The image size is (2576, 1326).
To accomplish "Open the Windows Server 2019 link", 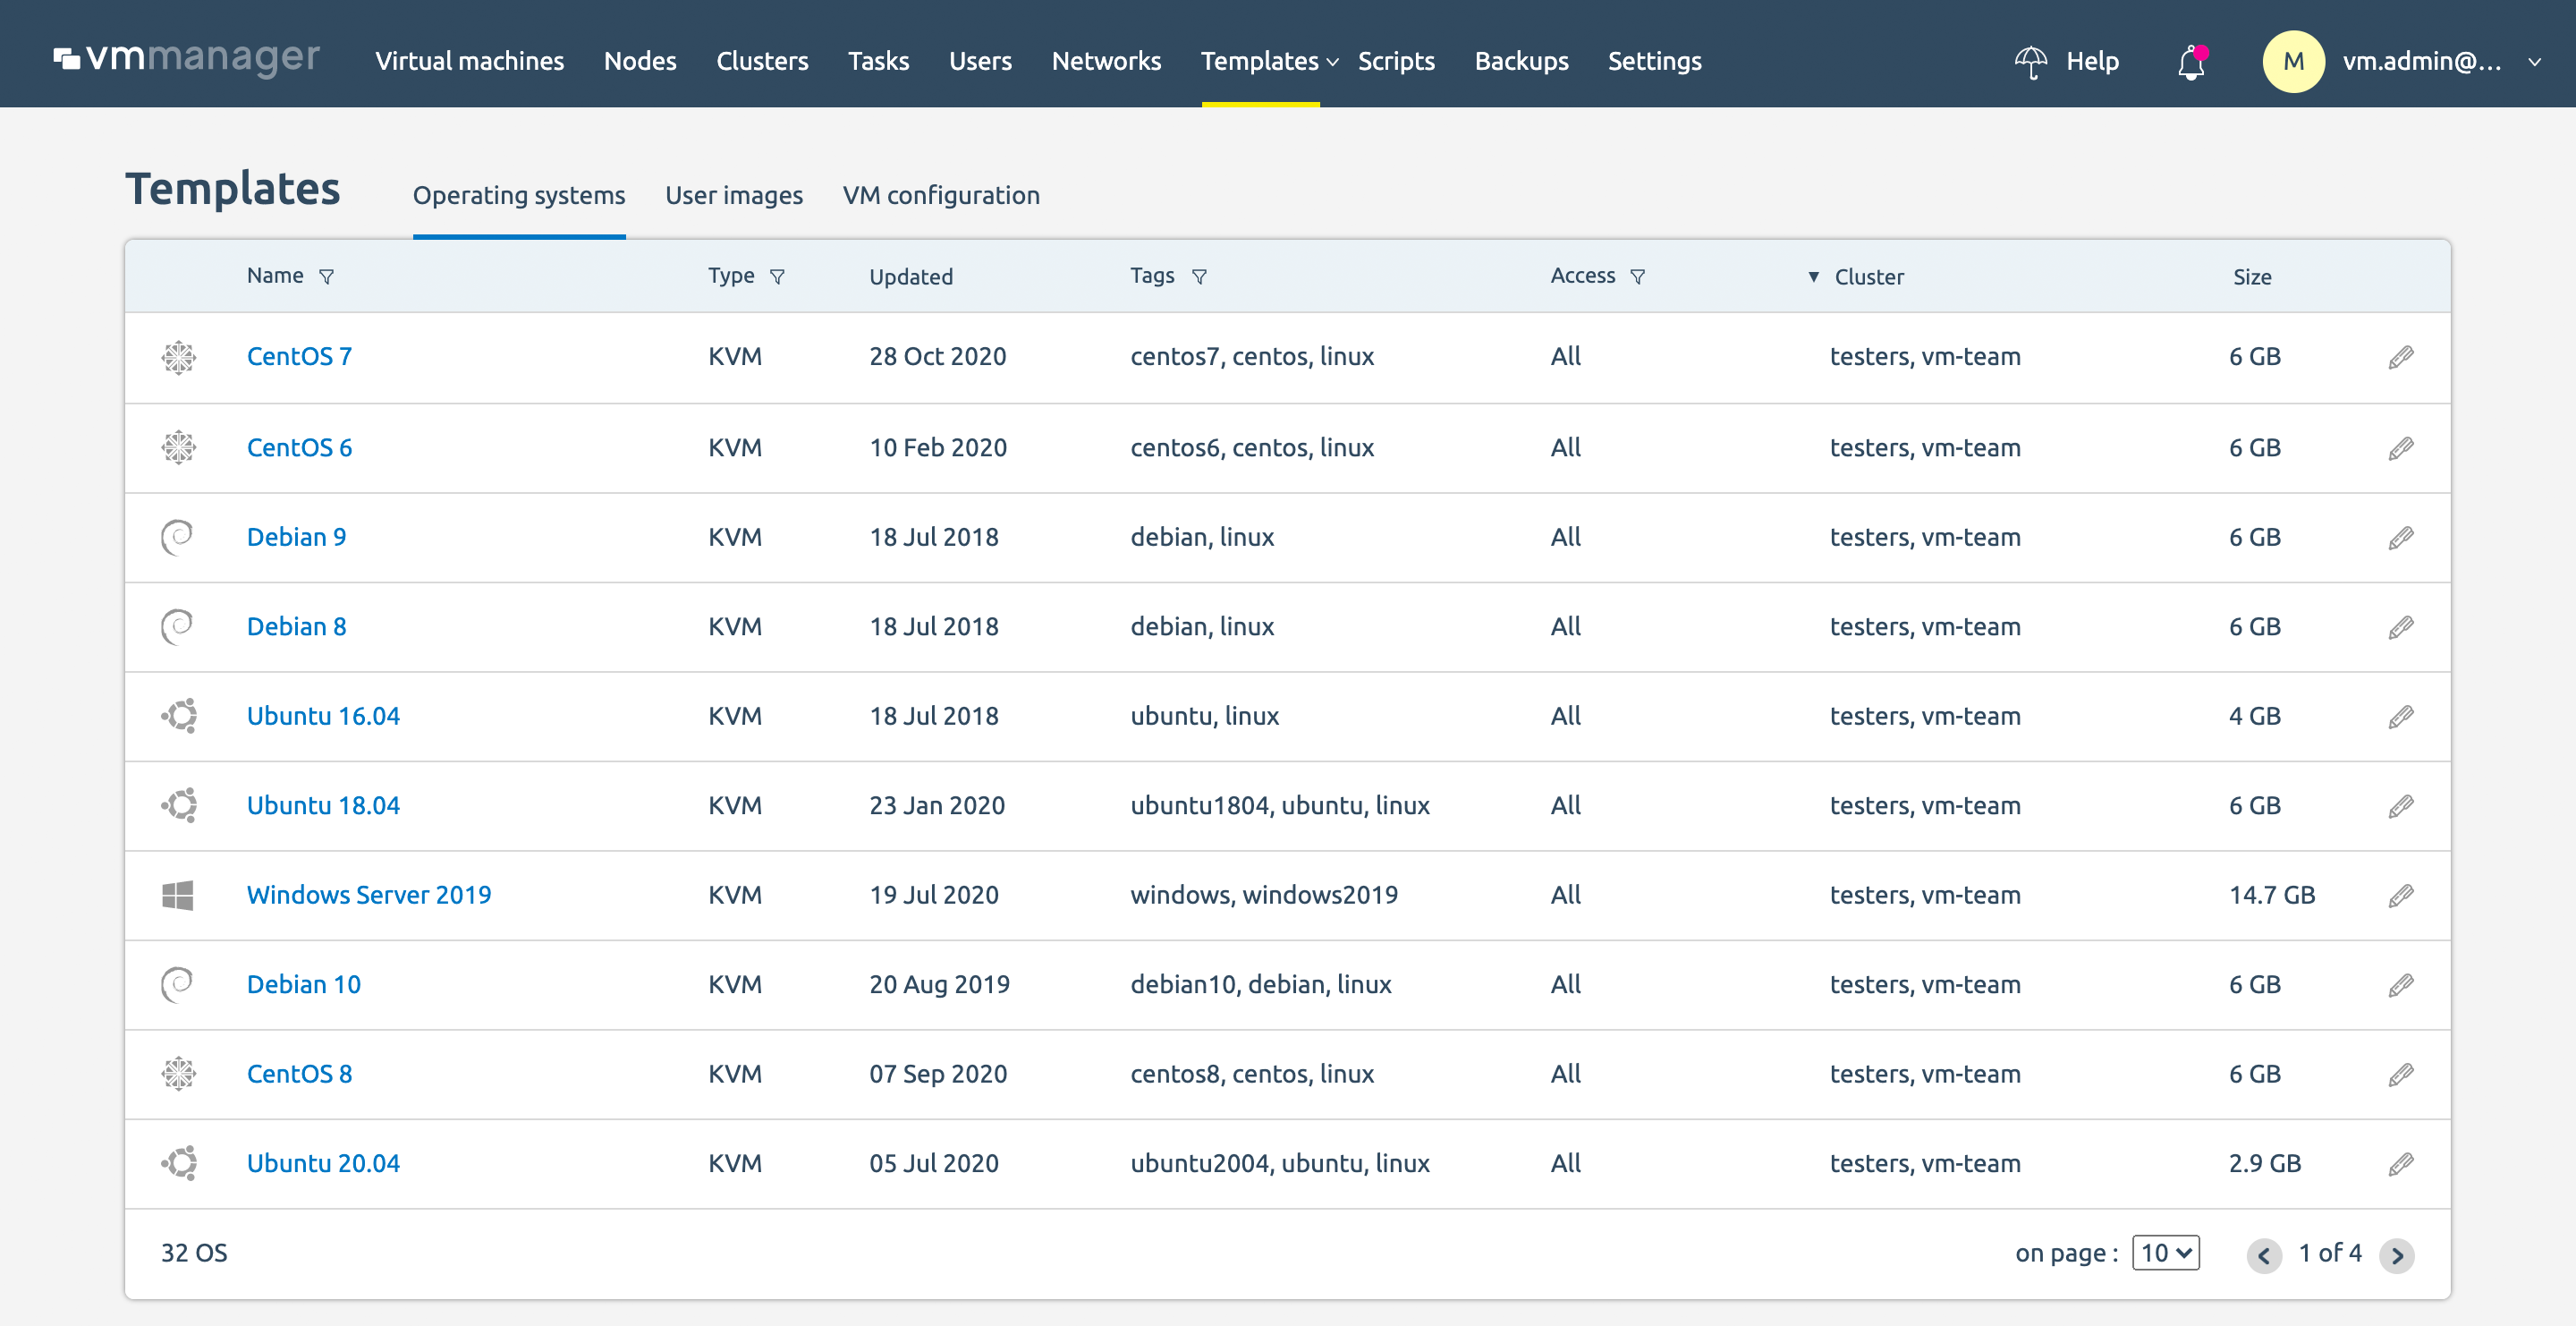I will 369,896.
